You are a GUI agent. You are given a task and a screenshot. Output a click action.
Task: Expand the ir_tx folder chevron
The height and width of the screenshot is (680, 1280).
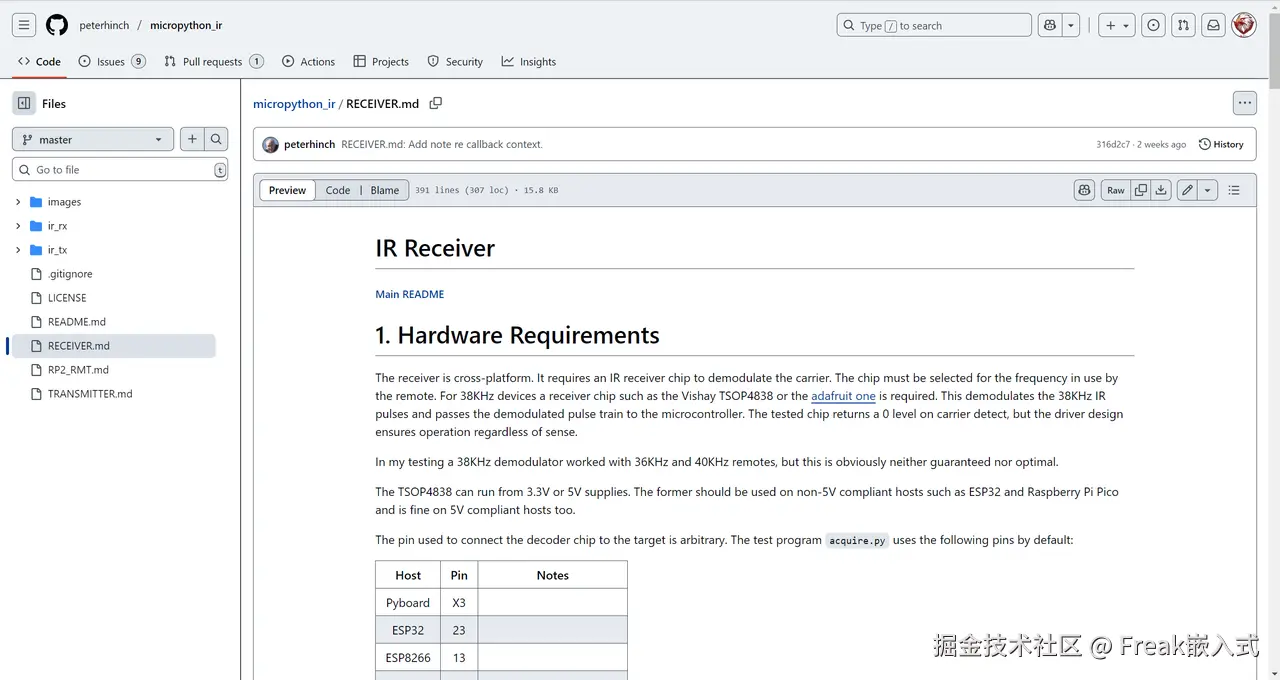(x=18, y=250)
